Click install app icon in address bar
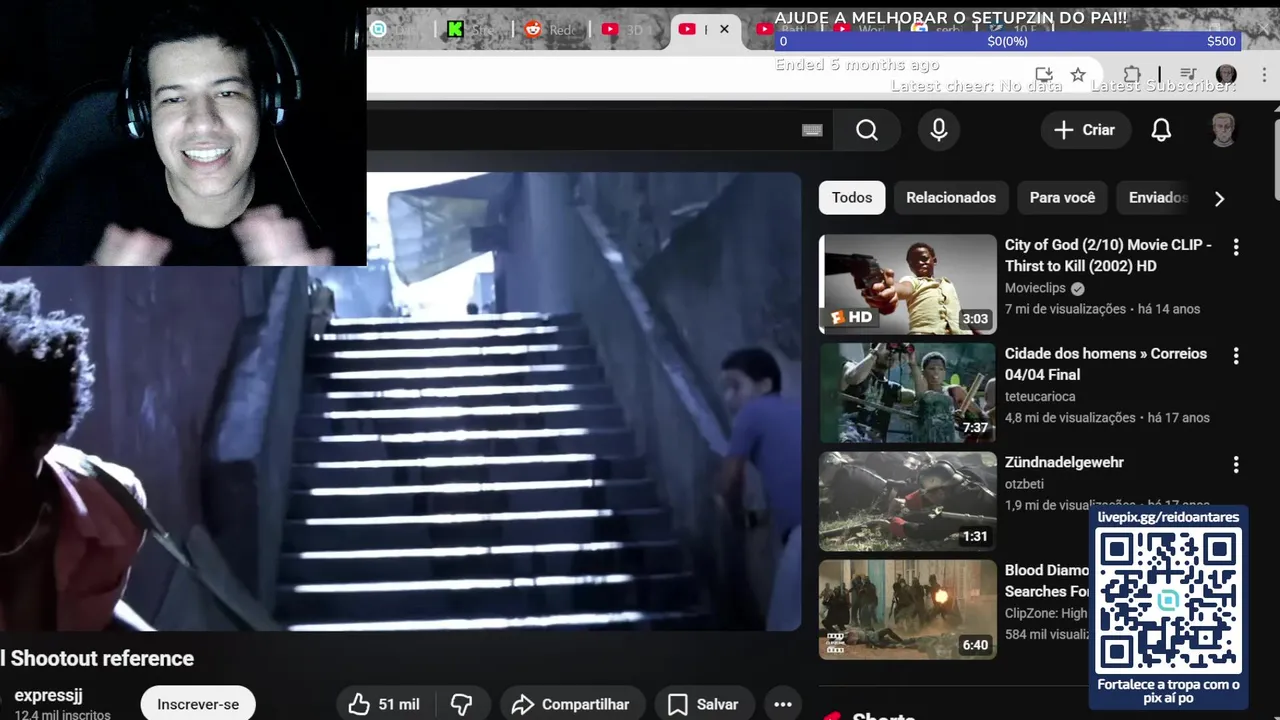1280x720 pixels. pos(1044,75)
